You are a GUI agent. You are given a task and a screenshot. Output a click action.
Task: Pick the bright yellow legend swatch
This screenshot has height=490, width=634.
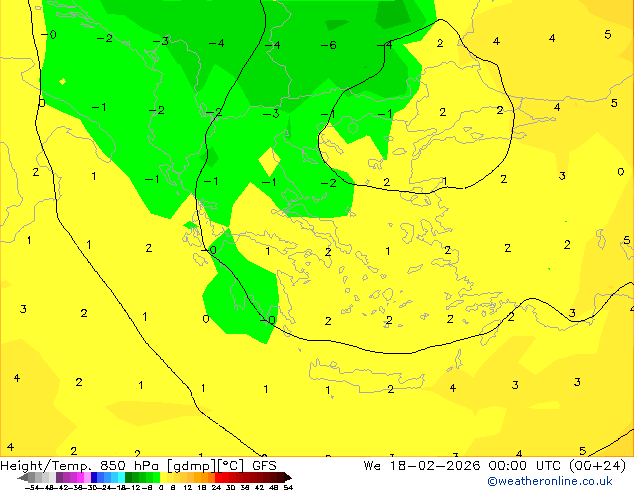[163, 477]
